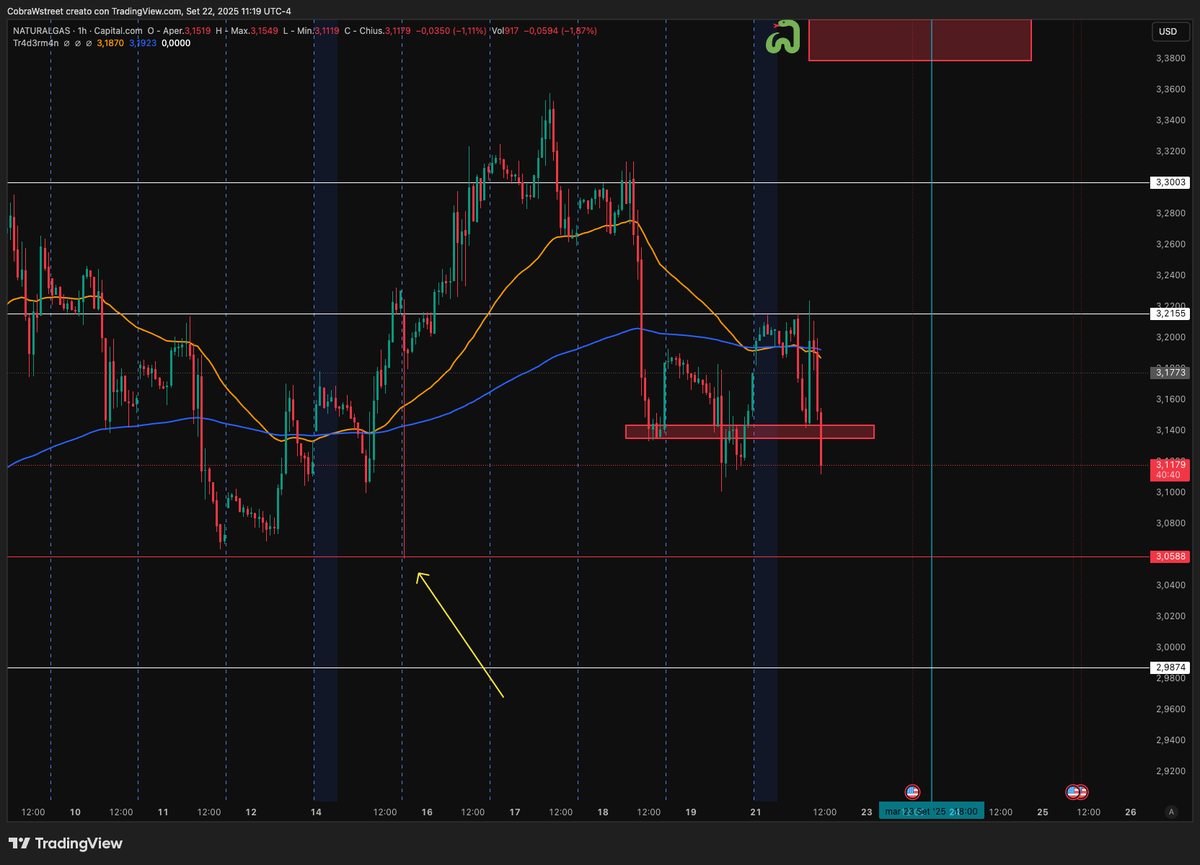Click the 3,2600 price axis label
This screenshot has height=865, width=1200.
point(1170,244)
